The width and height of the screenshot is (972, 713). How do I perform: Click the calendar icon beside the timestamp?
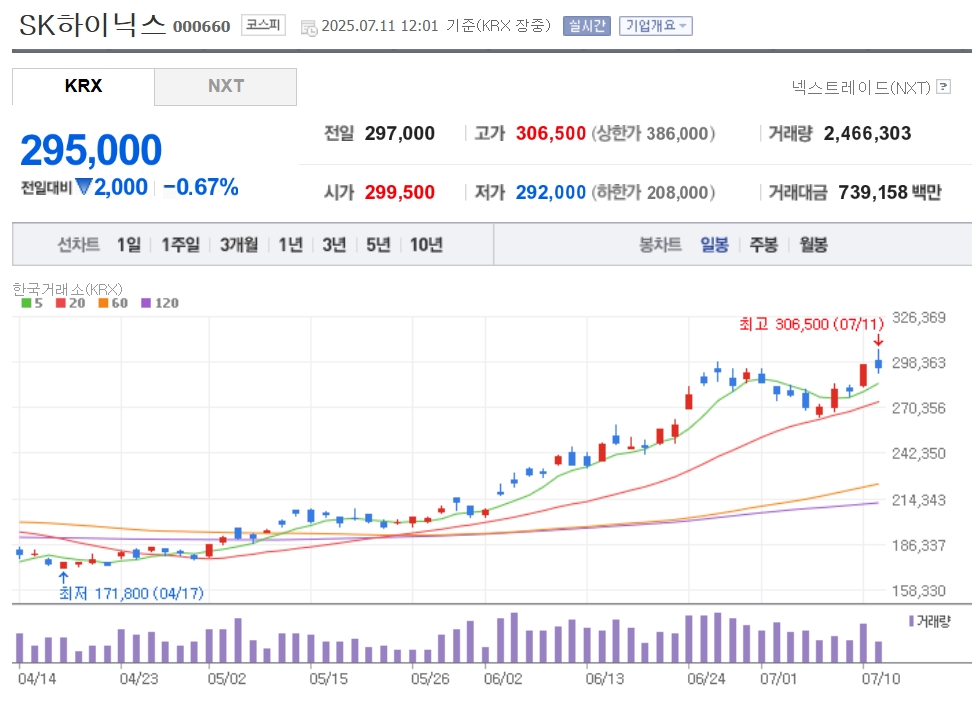[308, 28]
